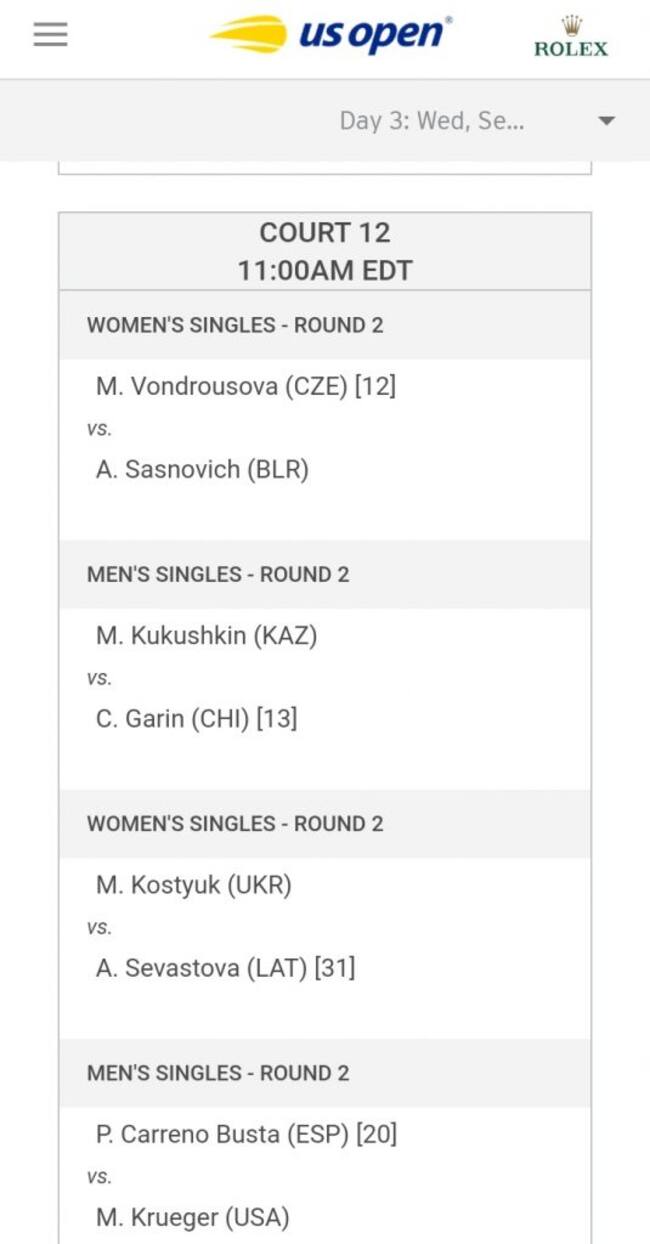Click the first Women's Singles - Round 2 header
The height and width of the screenshot is (1244, 650).
pyautogui.click(x=325, y=325)
